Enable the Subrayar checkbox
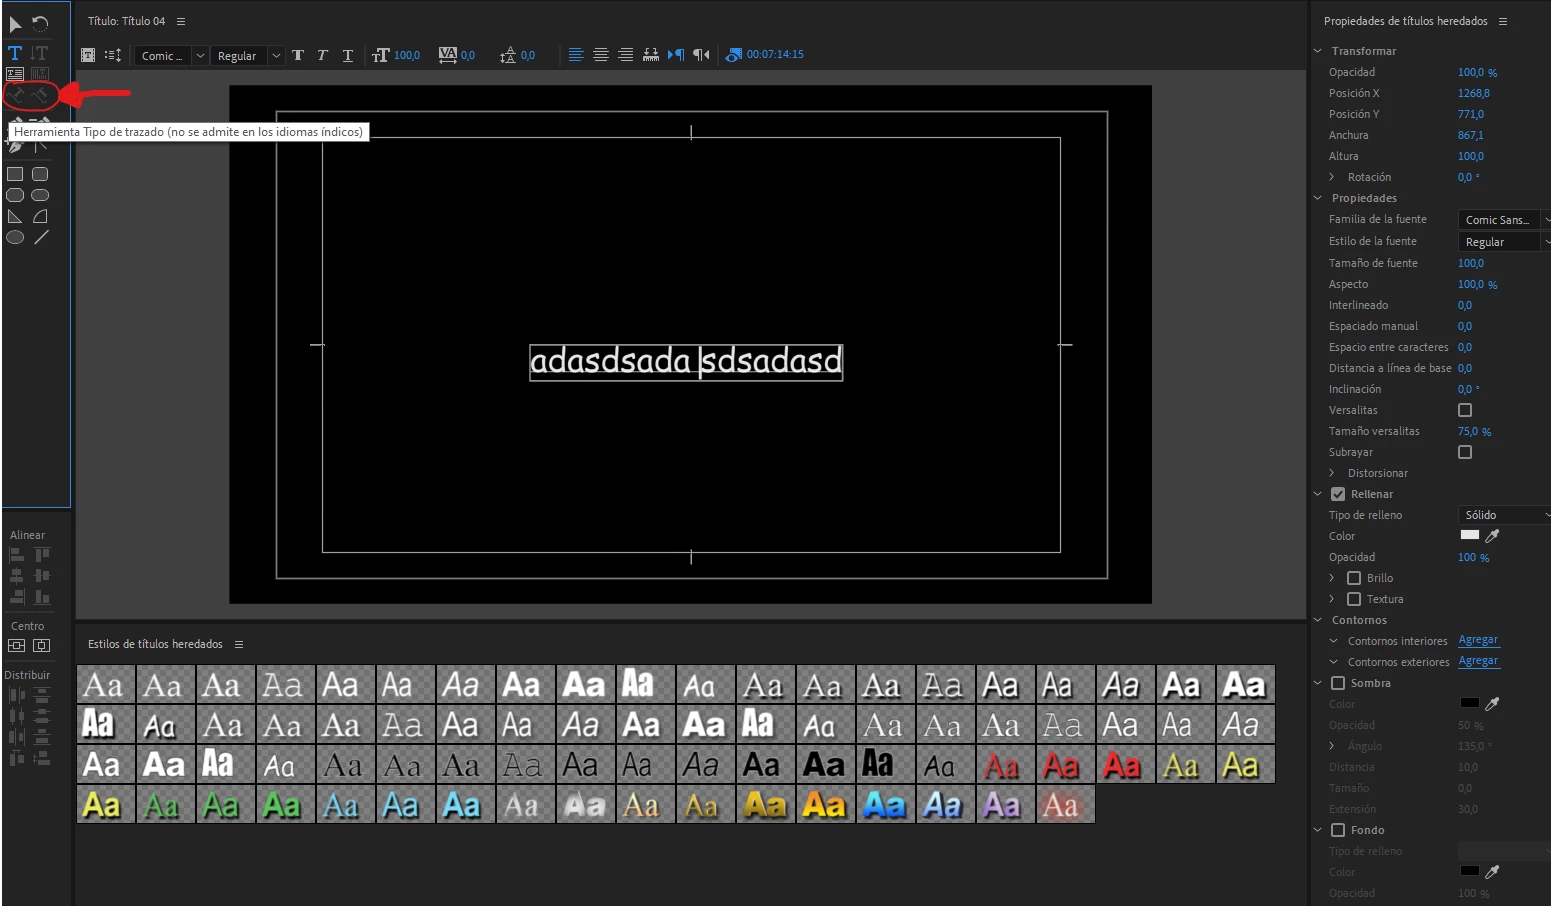 [1465, 452]
